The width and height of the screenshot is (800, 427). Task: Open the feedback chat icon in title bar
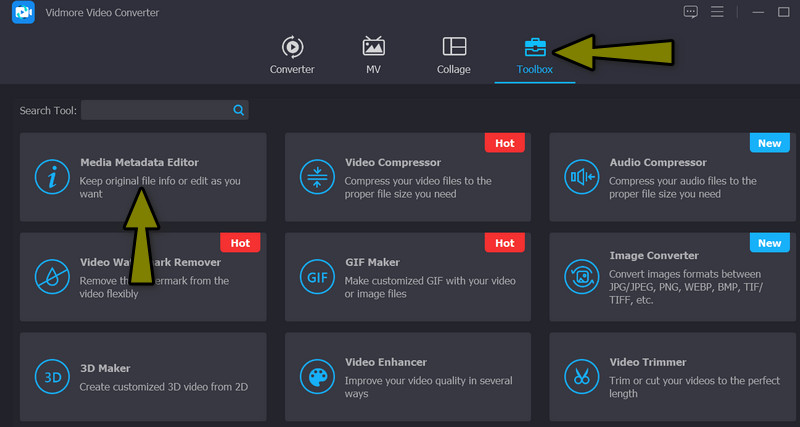690,12
